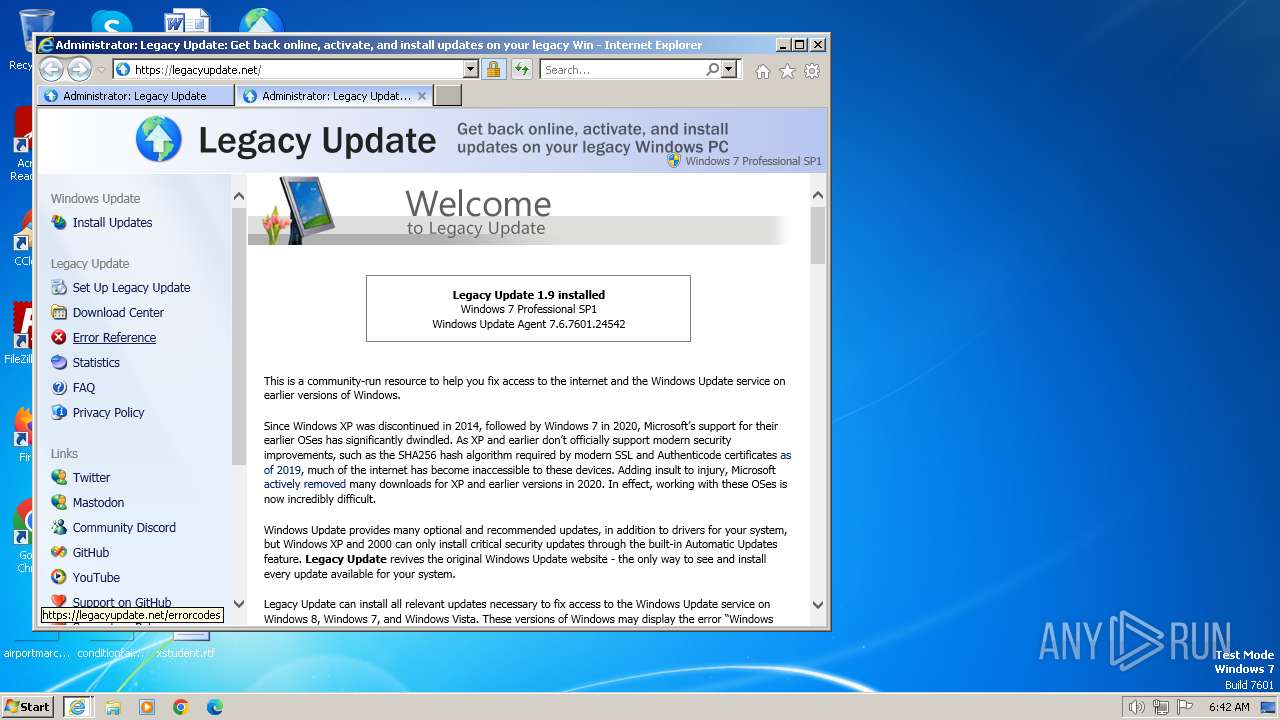Open a new blank tab
This screenshot has height=720, width=1280.
tap(448, 96)
